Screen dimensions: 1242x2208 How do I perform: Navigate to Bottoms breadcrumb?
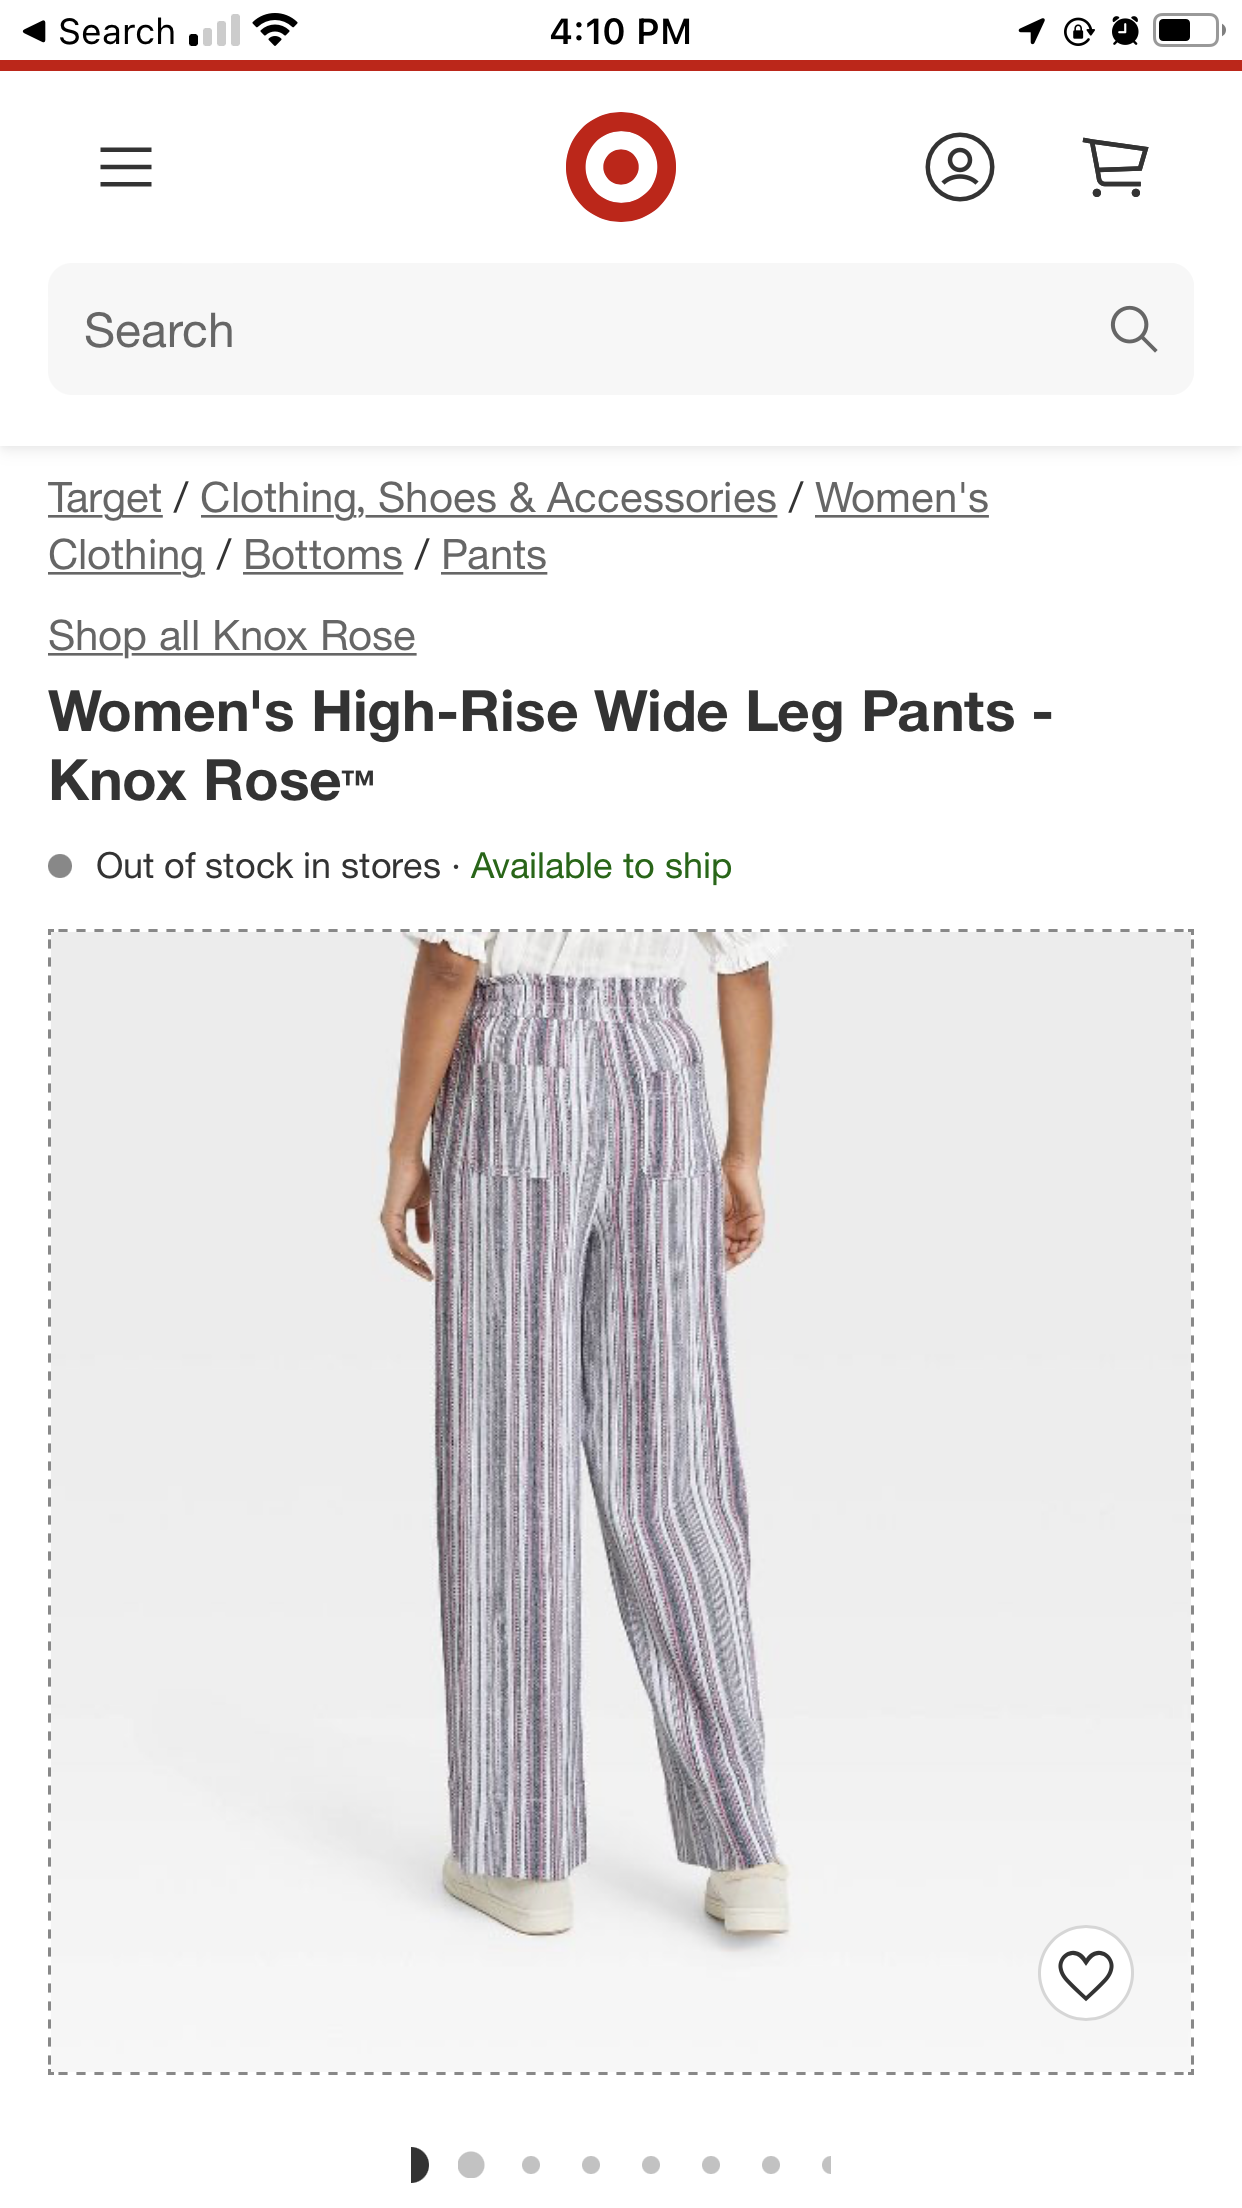[323, 555]
